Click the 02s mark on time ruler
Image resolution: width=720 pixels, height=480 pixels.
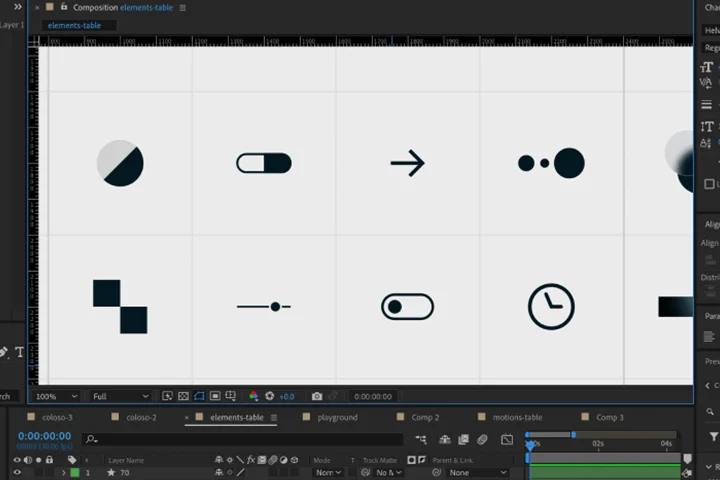coord(598,444)
